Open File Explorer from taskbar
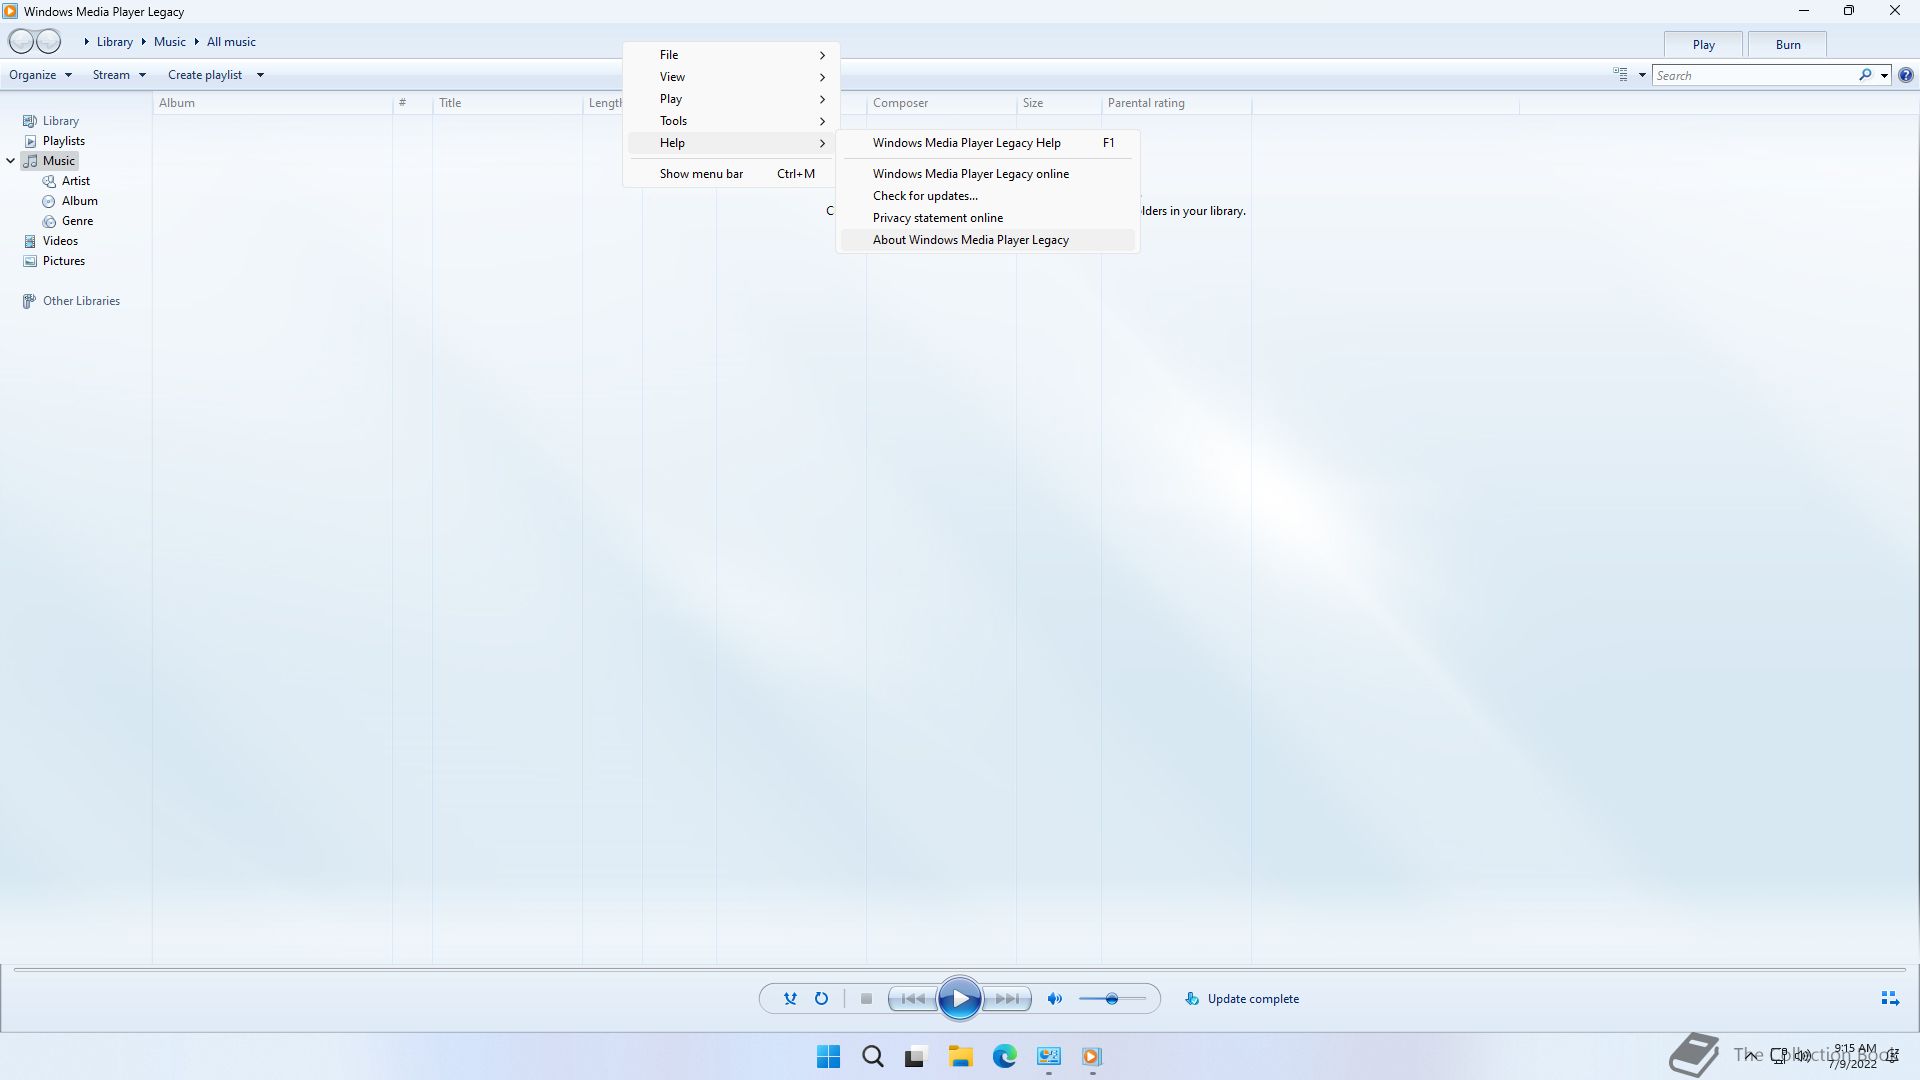The height and width of the screenshot is (1080, 1920). click(x=960, y=1057)
